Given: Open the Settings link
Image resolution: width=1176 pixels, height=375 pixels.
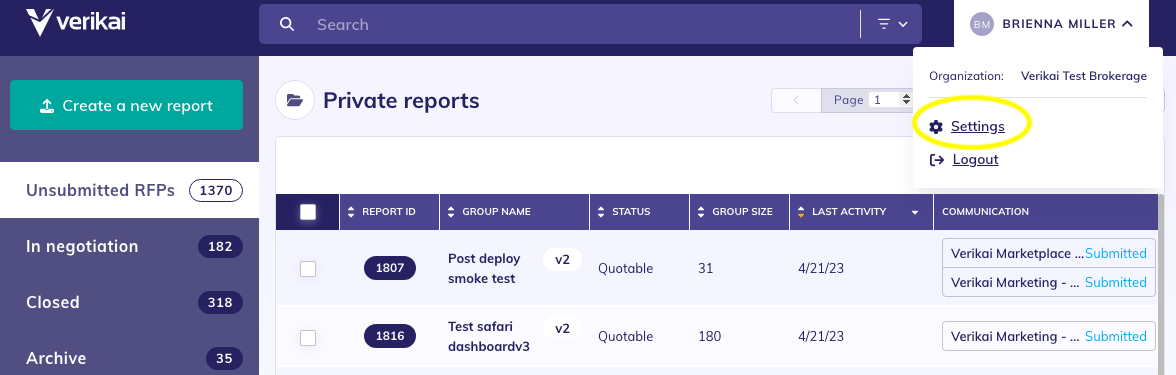Looking at the screenshot, I should 977,127.
